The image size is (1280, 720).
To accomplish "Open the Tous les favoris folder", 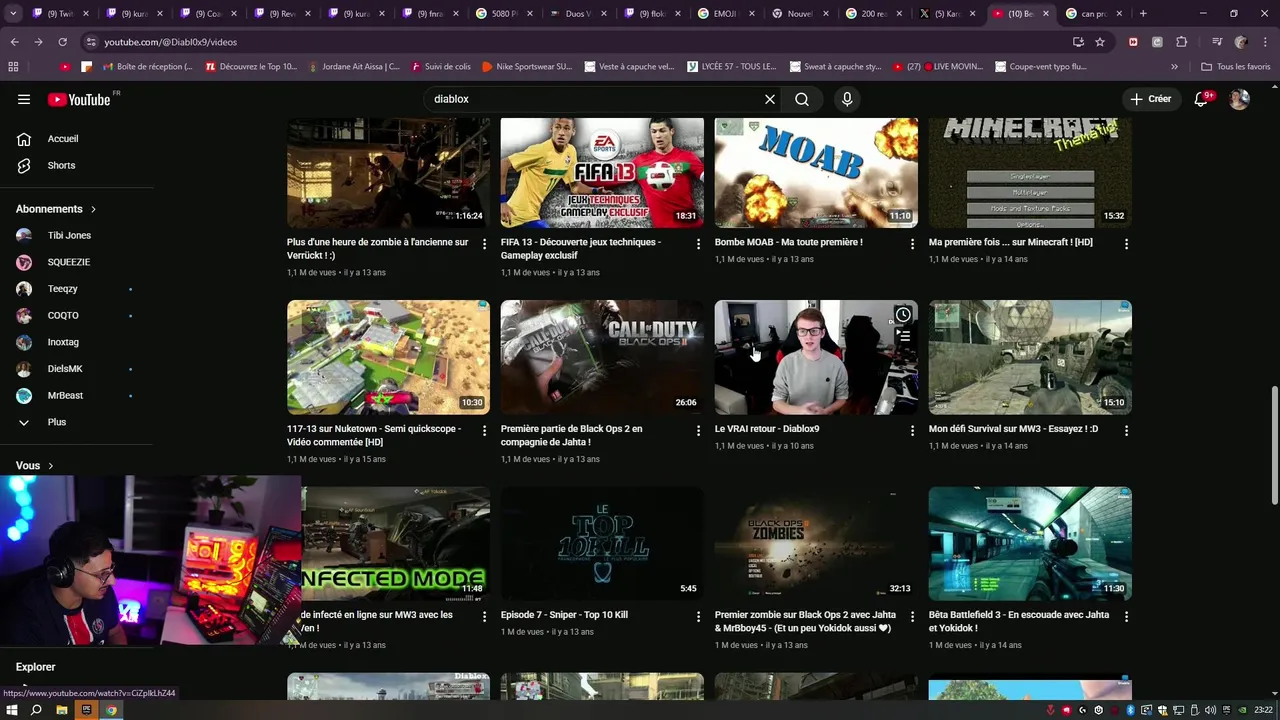I will click(1235, 67).
